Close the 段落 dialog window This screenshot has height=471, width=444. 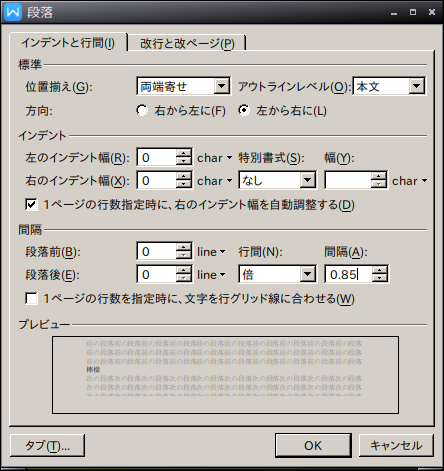coord(432,13)
